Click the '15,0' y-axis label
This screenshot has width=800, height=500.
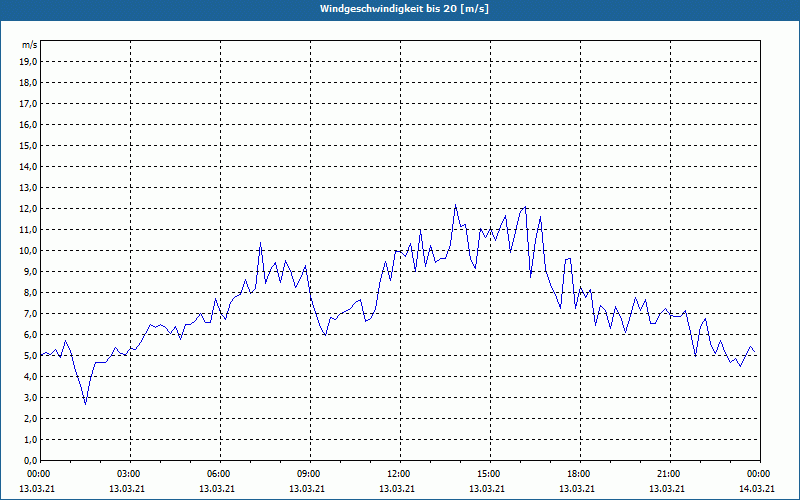click(x=28, y=145)
